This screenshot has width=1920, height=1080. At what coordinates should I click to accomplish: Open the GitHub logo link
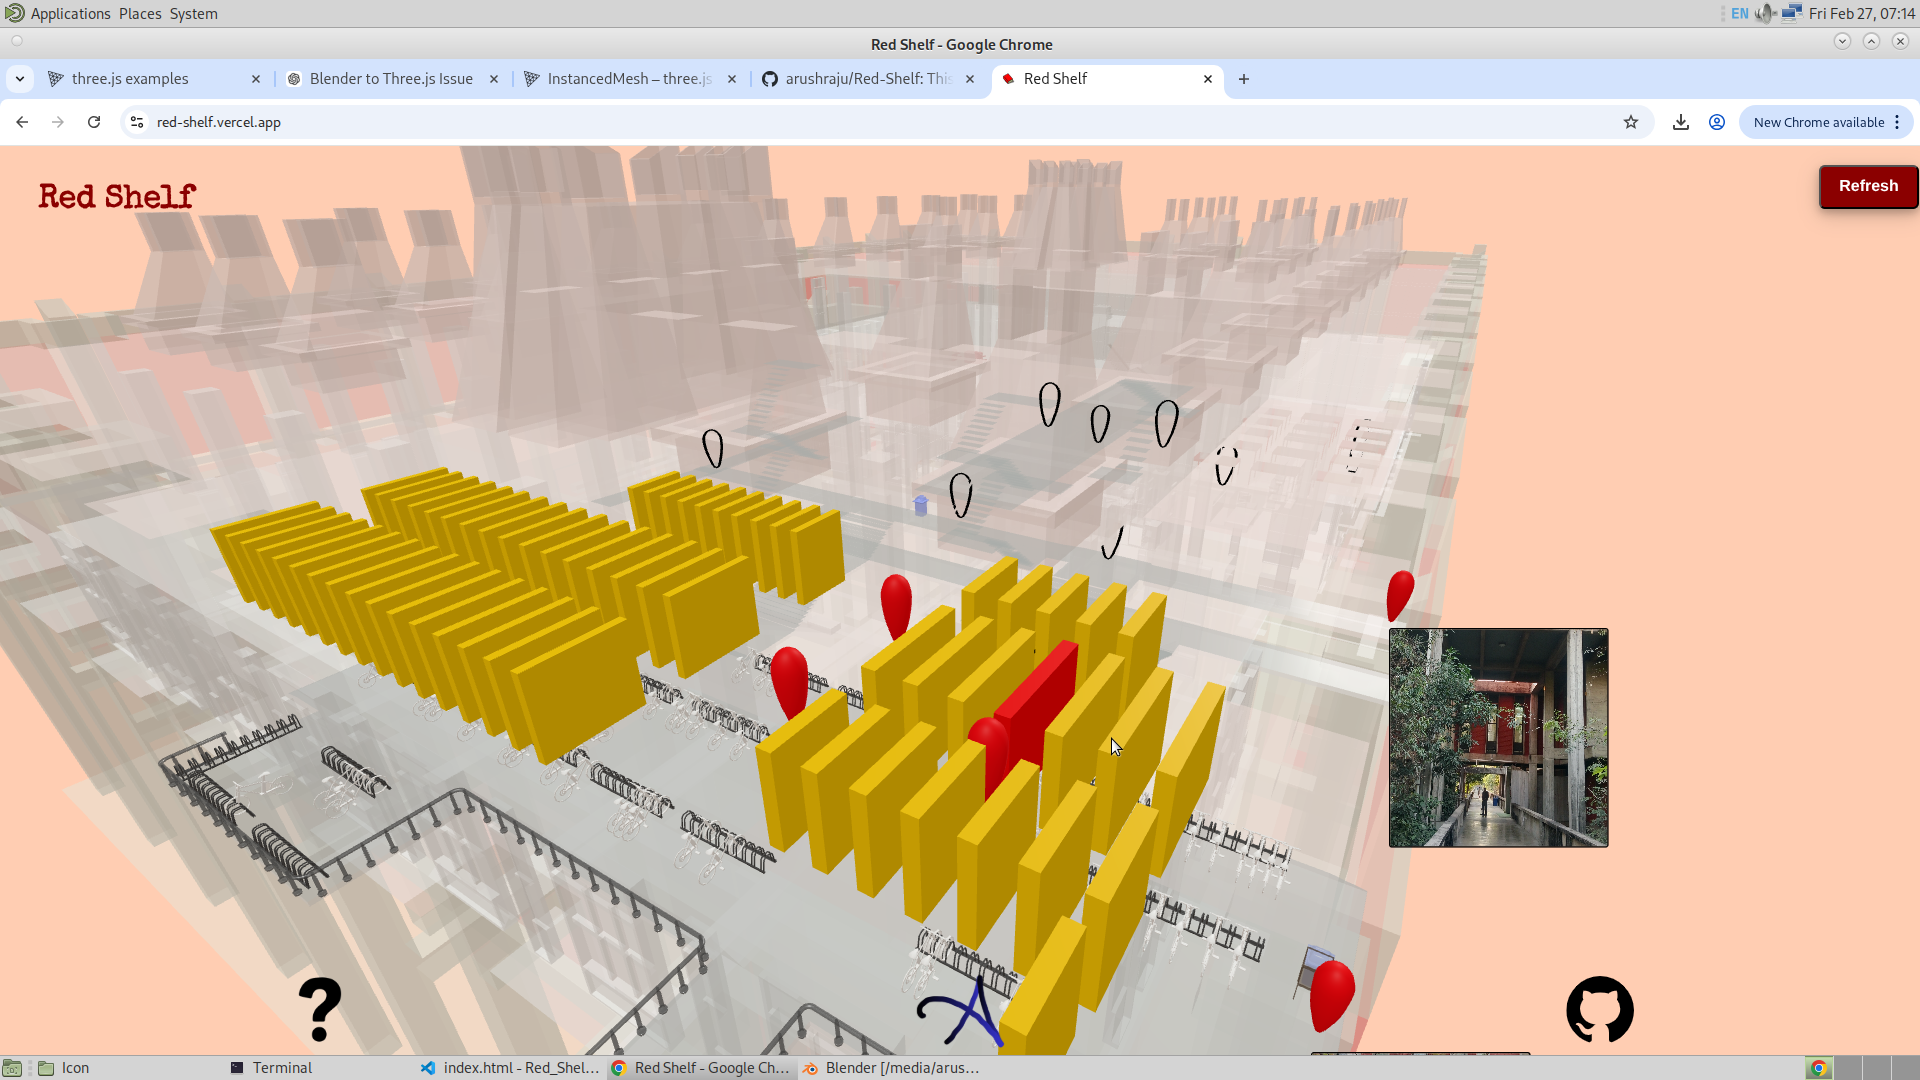1600,1010
